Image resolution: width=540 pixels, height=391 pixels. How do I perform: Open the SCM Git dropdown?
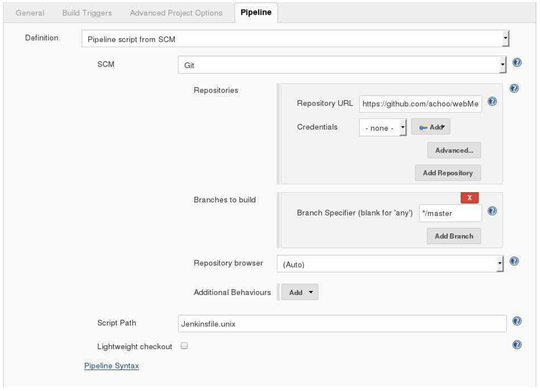point(342,65)
